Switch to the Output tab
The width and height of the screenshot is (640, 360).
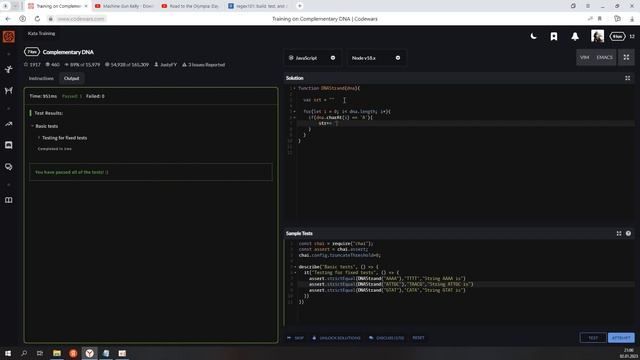[71, 78]
